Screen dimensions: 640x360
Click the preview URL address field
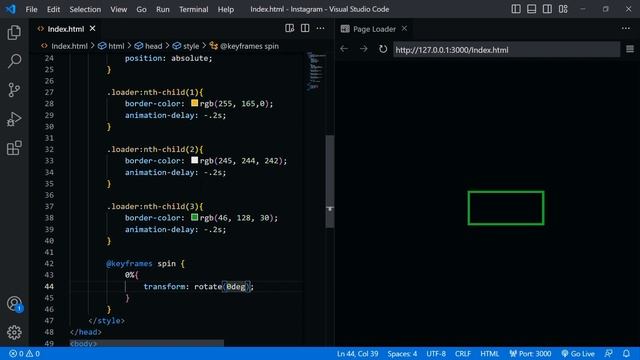[507, 50]
